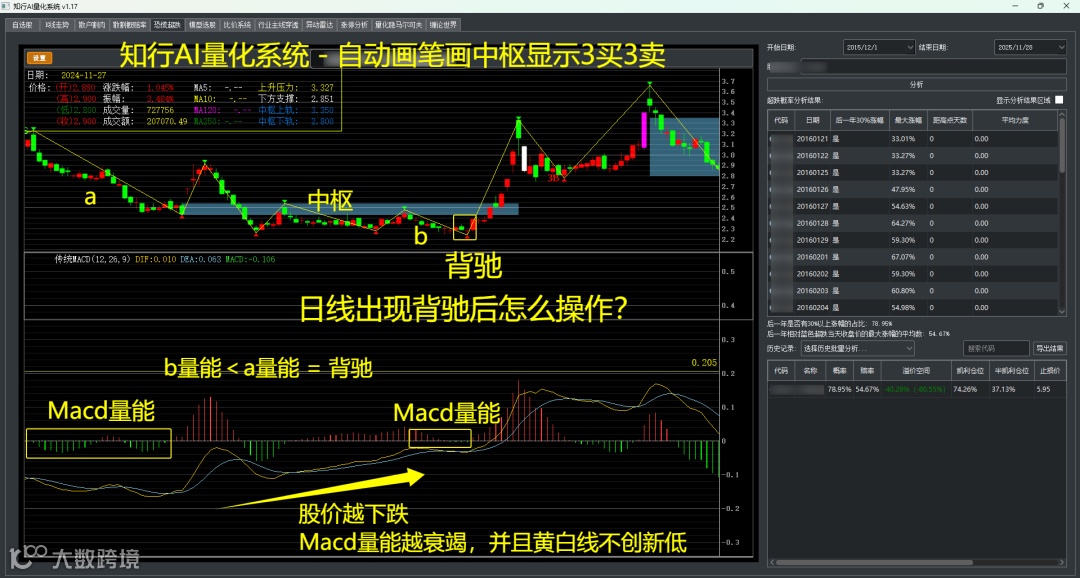This screenshot has width=1080, height=578.
Task: Open the 开始日期 date dropdown
Action: [909, 48]
